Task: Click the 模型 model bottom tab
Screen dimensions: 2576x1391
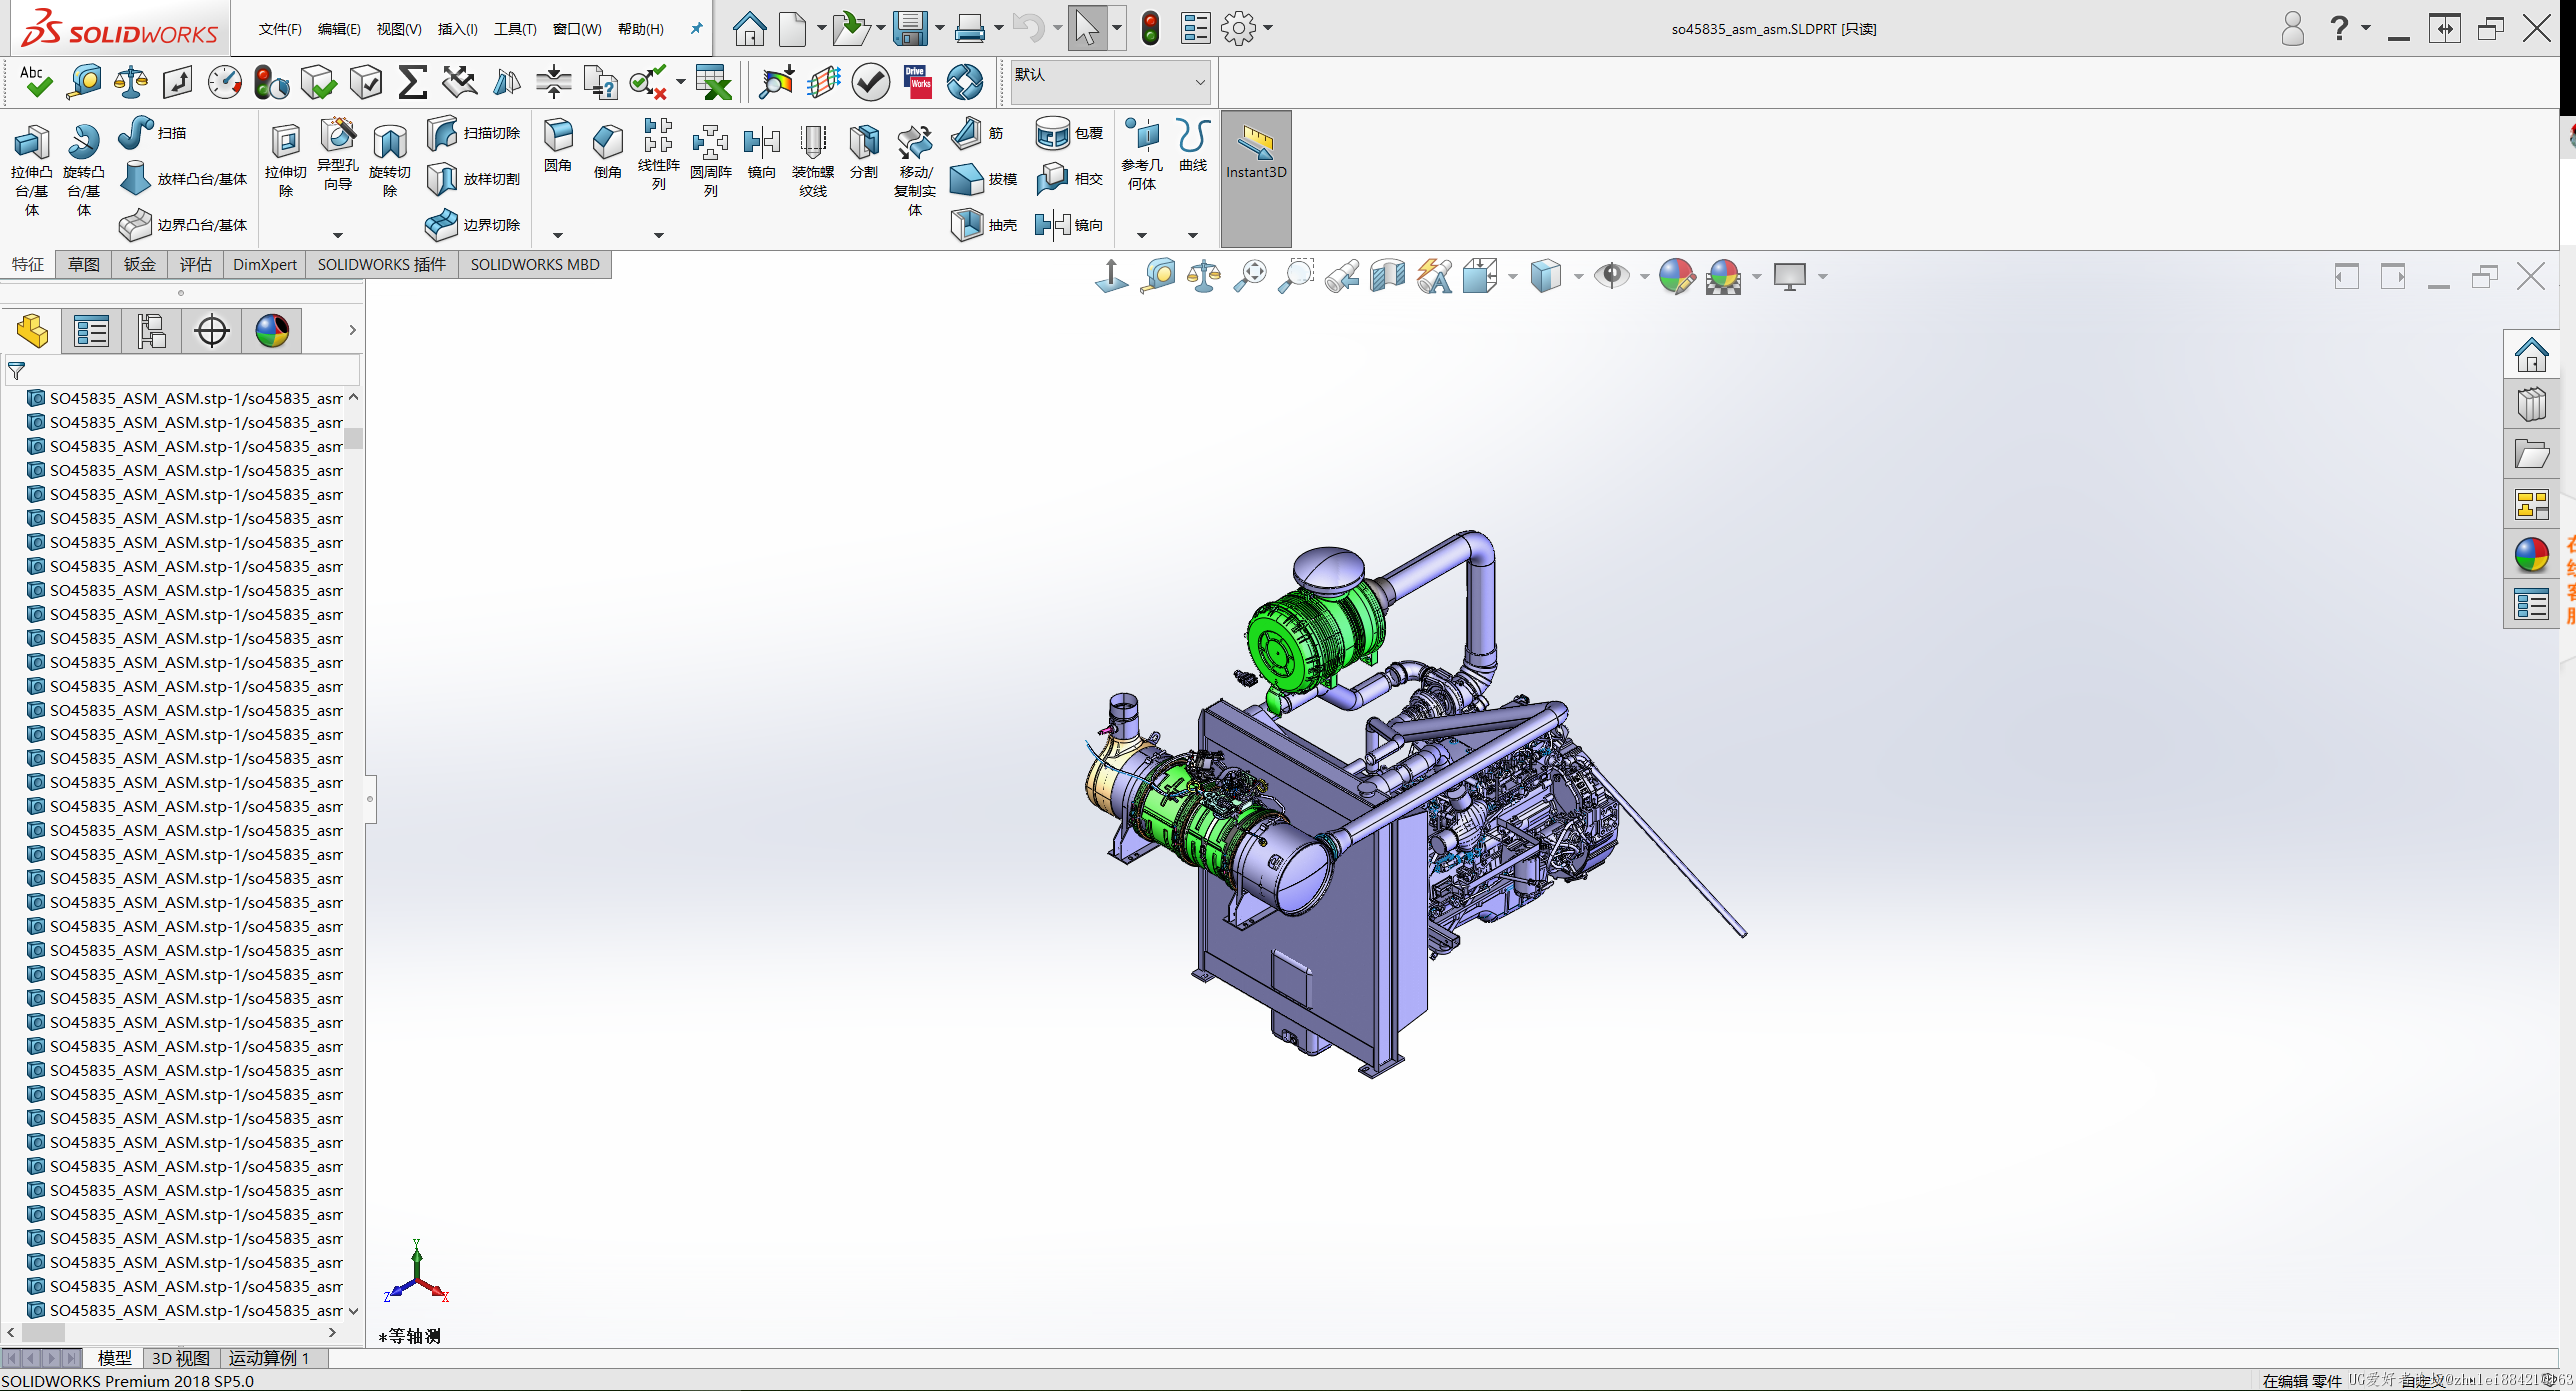Action: 115,1358
